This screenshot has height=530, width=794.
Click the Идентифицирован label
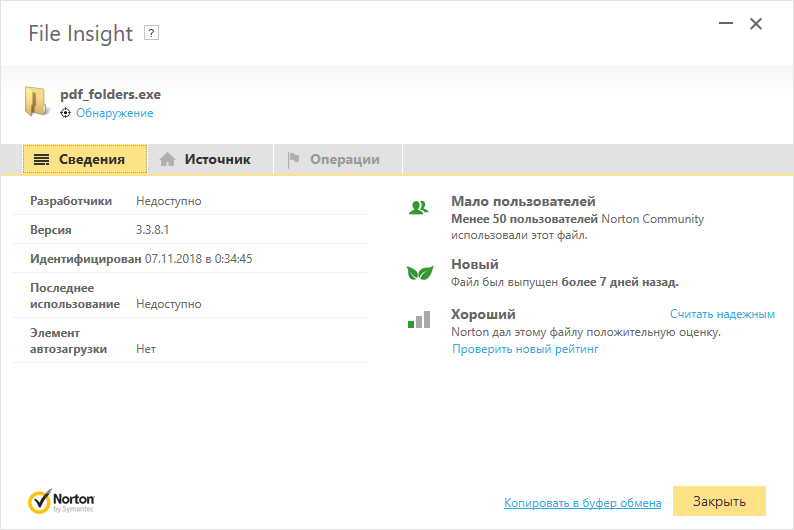(86, 259)
